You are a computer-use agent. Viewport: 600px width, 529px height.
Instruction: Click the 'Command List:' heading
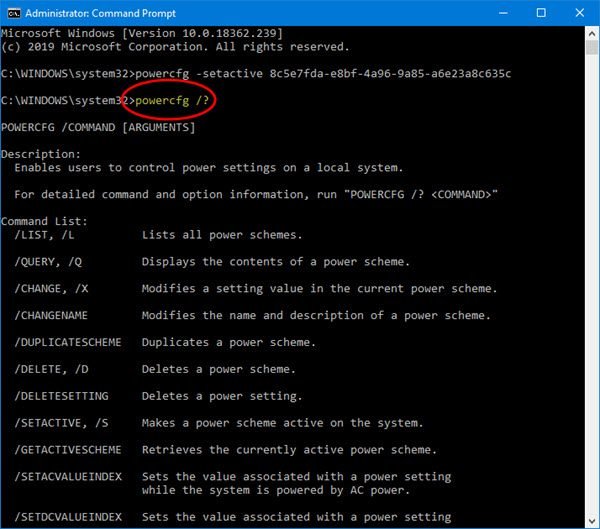click(44, 221)
